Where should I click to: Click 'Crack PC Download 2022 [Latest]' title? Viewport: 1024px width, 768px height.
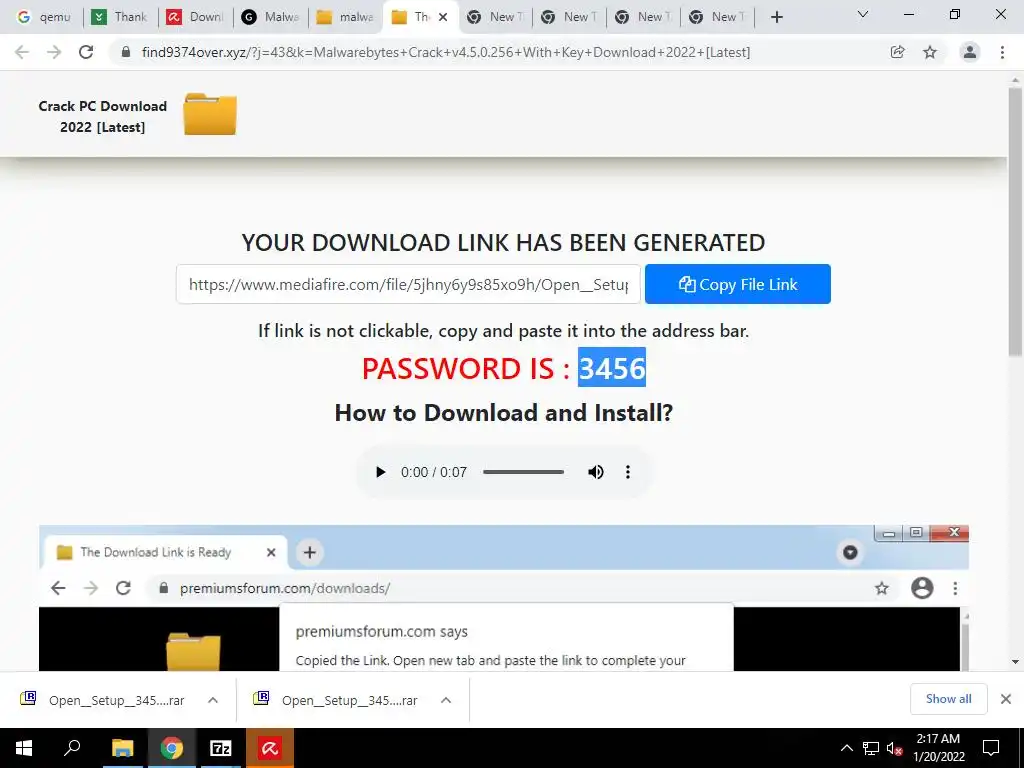pyautogui.click(x=103, y=116)
